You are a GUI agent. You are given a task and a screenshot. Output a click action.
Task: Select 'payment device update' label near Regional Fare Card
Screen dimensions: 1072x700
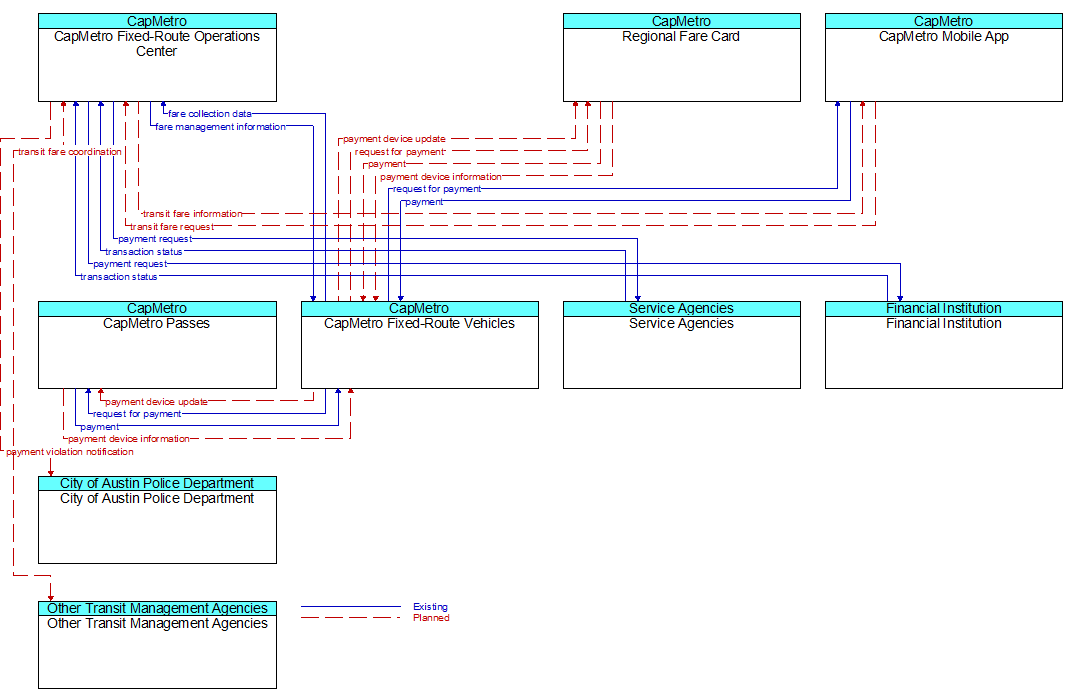[394, 139]
